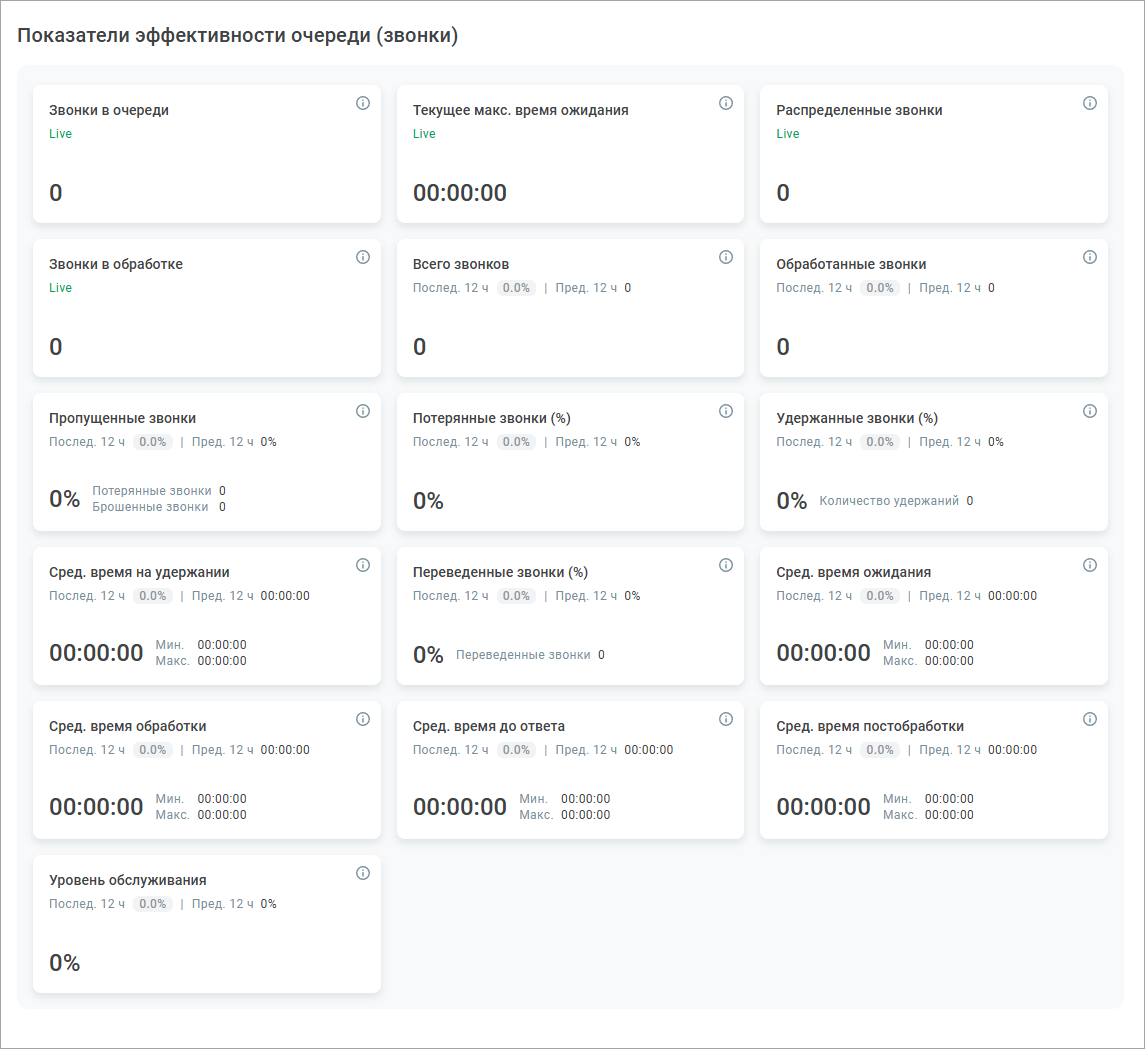1145x1049 pixels.
Task: Click 0% value in Потерянные звонки (%) card
Action: click(428, 501)
